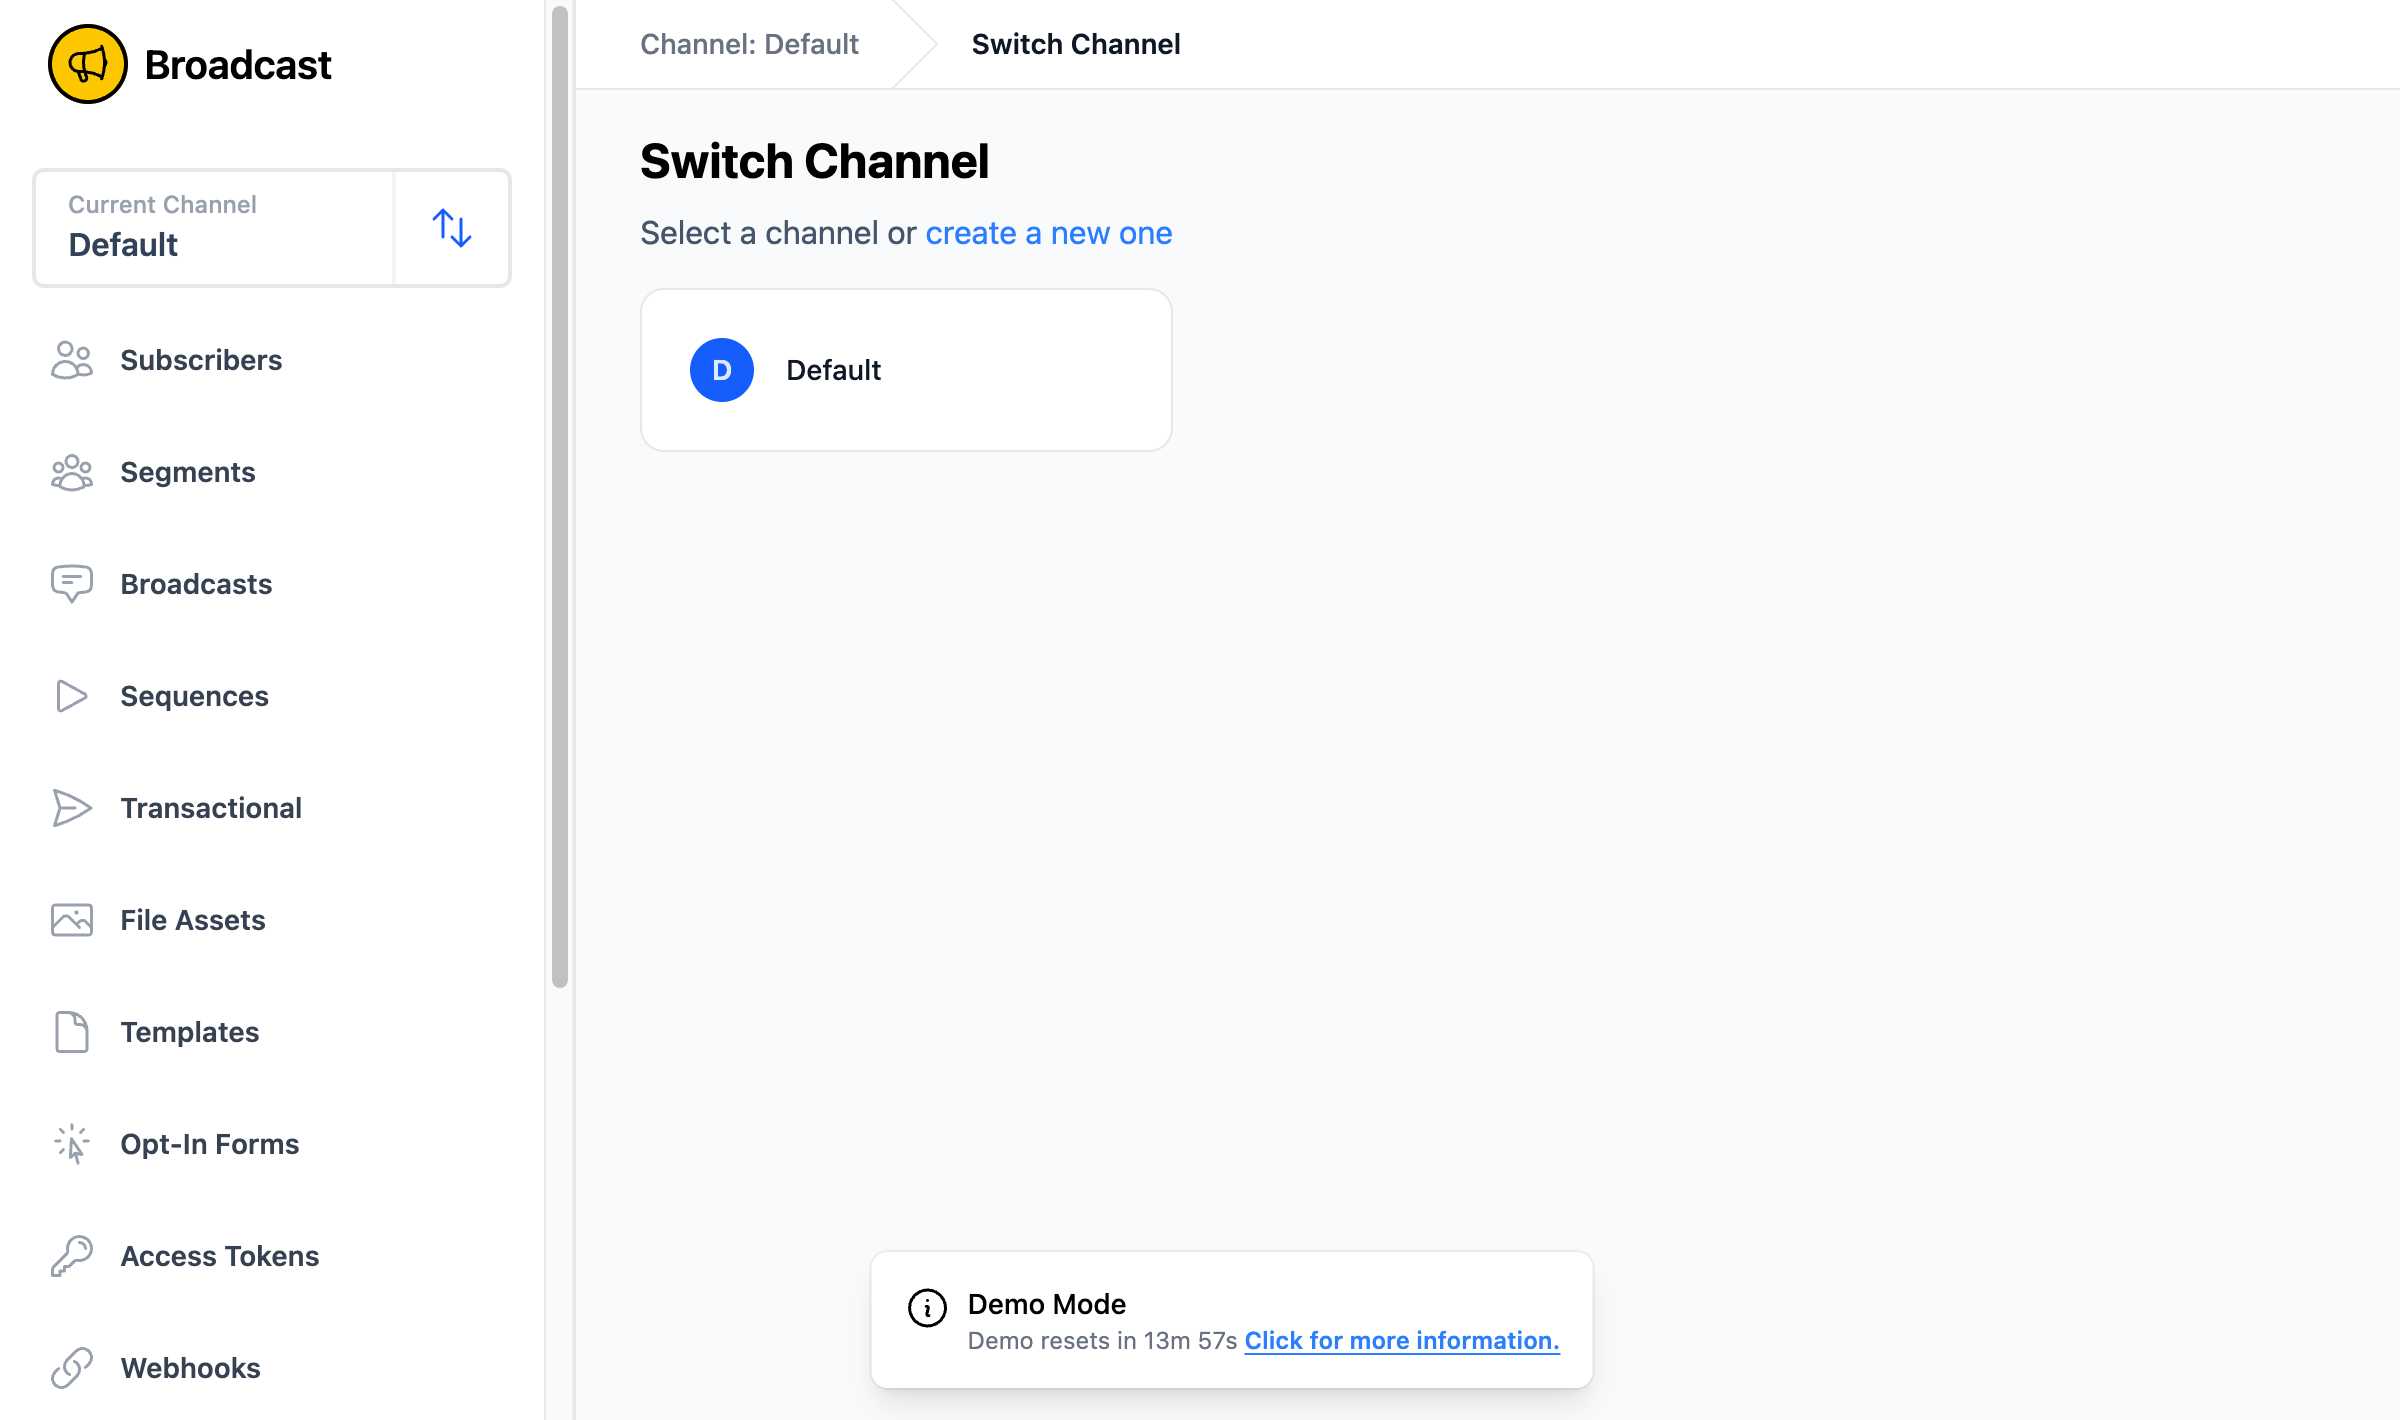Image resolution: width=2400 pixels, height=1420 pixels.
Task: Open the Transactional section
Action: [x=211, y=808]
